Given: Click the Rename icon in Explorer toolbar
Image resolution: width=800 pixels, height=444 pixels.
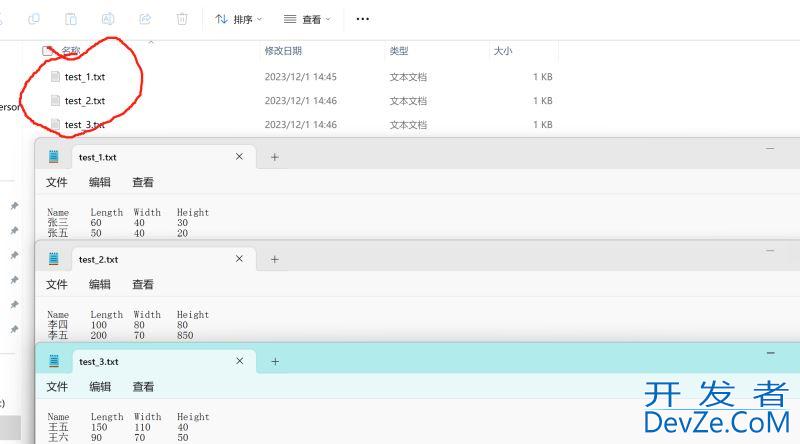Looking at the screenshot, I should (108, 19).
